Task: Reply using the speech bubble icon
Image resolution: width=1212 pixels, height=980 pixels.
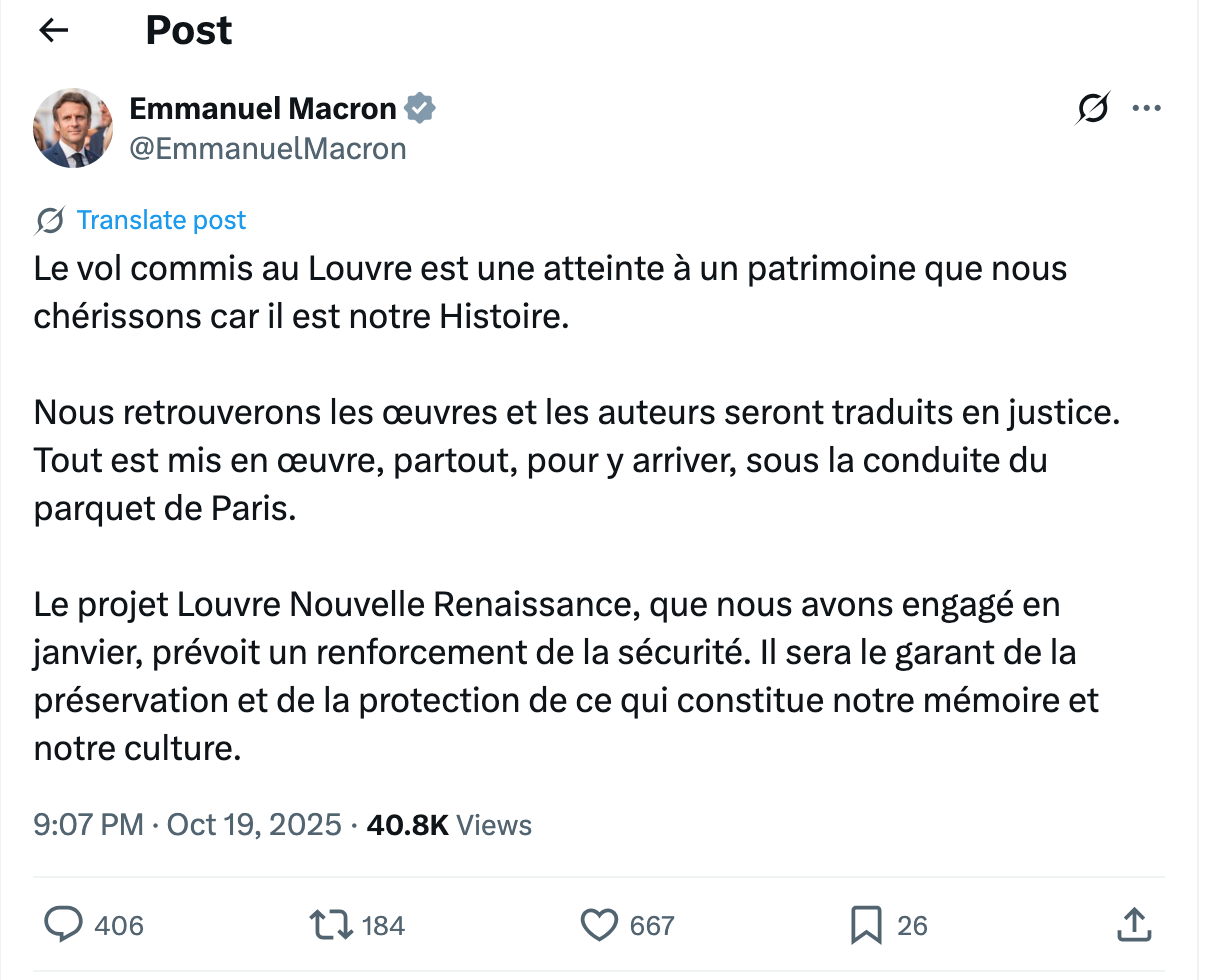Action: pyautogui.click(x=64, y=925)
